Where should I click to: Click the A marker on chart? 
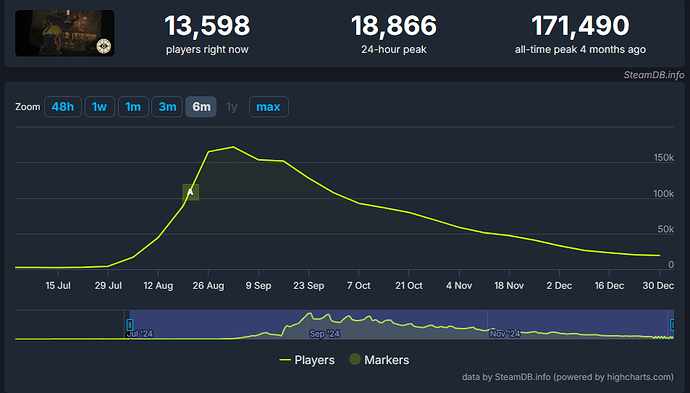click(x=191, y=192)
